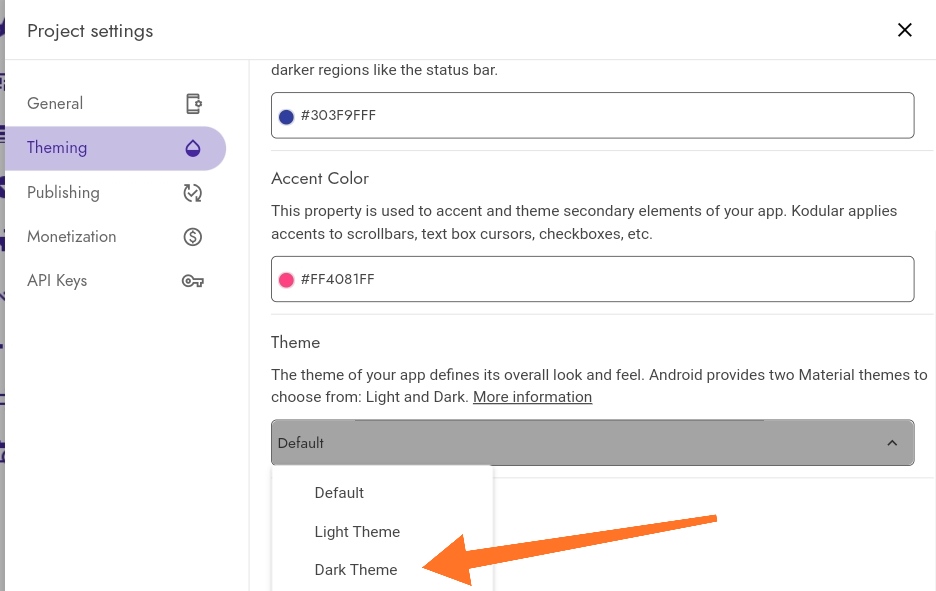Click the Publishing refresh icon
Image resolution: width=936 pixels, height=591 pixels.
click(x=193, y=193)
